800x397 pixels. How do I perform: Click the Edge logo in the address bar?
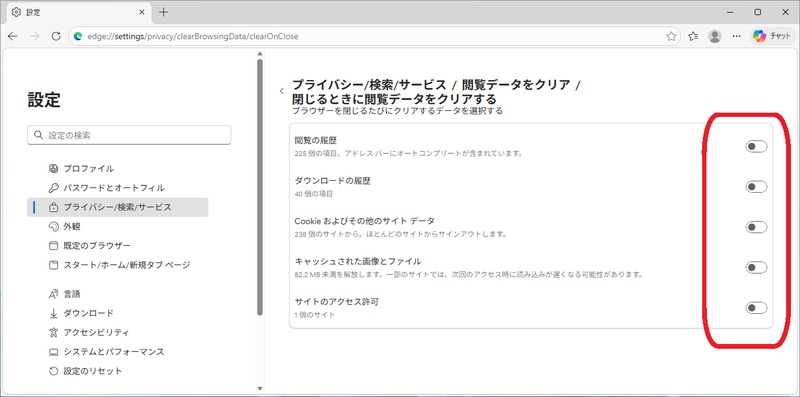pos(78,36)
